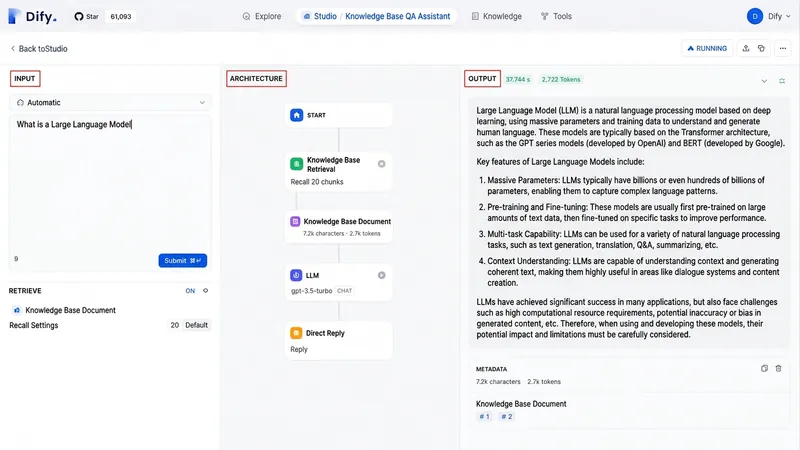The height and width of the screenshot is (450, 800).
Task: Open the Dify account dropdown
Action: [780, 16]
